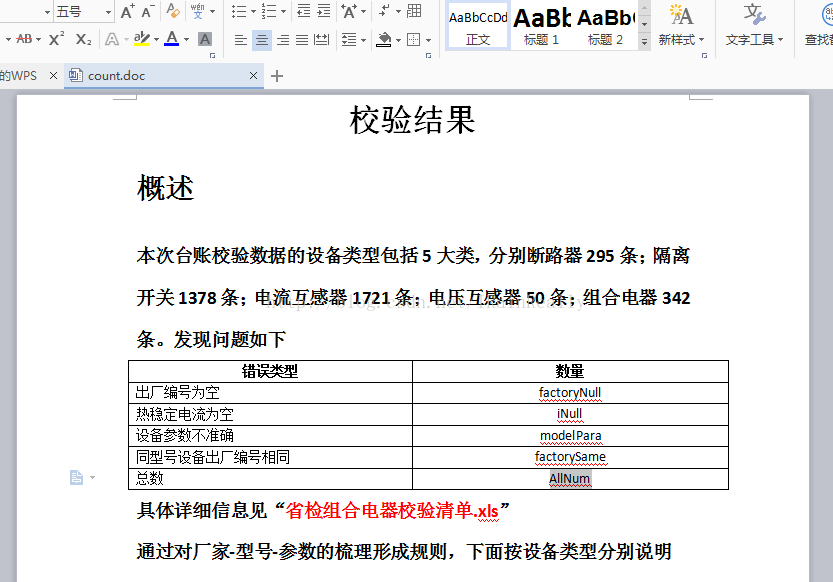Click the 校验结果 document title
The image size is (833, 582).
point(412,120)
